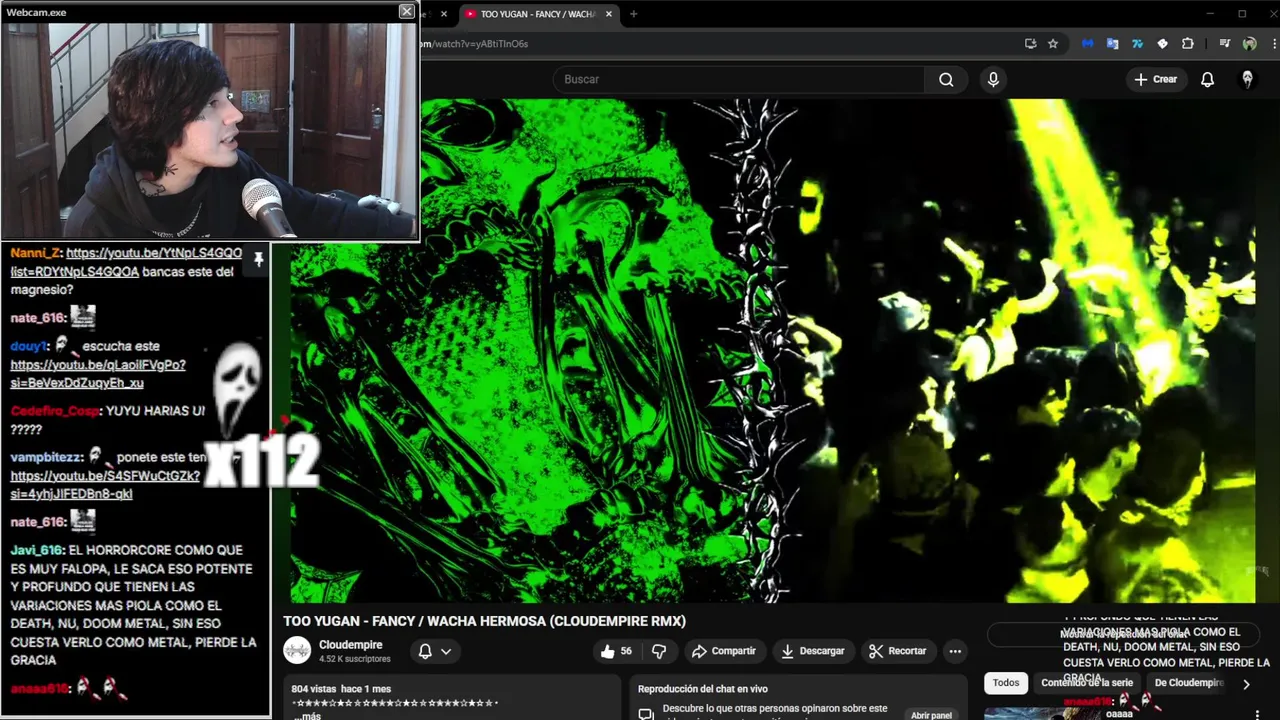Open vampbitezz's youtu.be link in chat

pyautogui.click(x=105, y=485)
